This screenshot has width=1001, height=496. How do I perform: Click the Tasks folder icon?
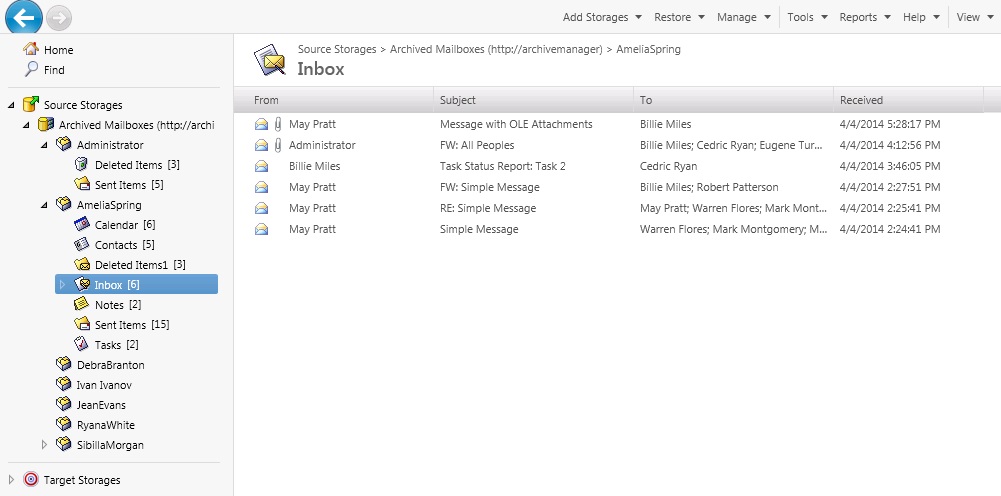coord(81,344)
